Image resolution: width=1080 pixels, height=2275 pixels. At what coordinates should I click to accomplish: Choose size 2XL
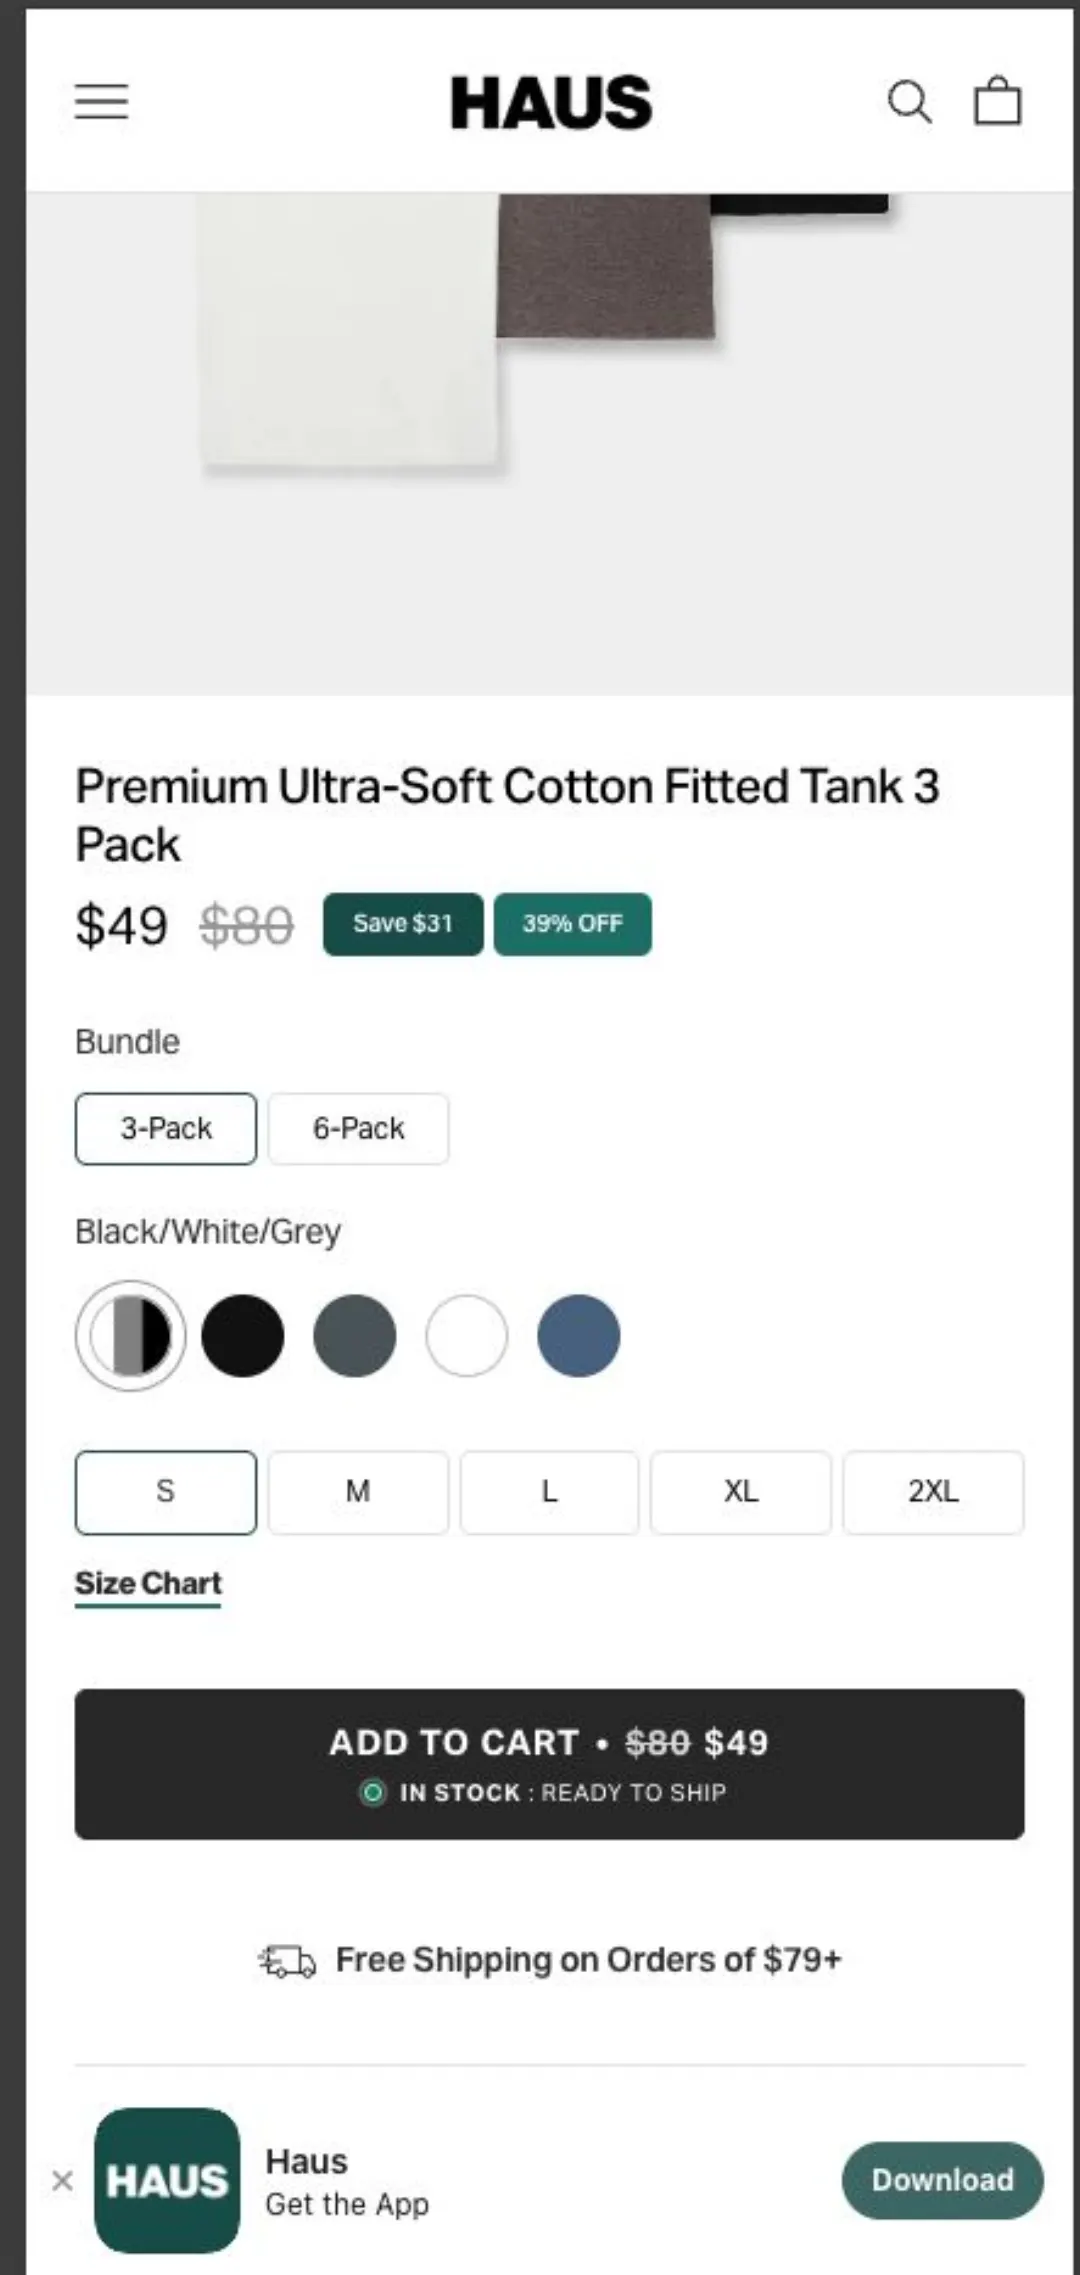933,1492
